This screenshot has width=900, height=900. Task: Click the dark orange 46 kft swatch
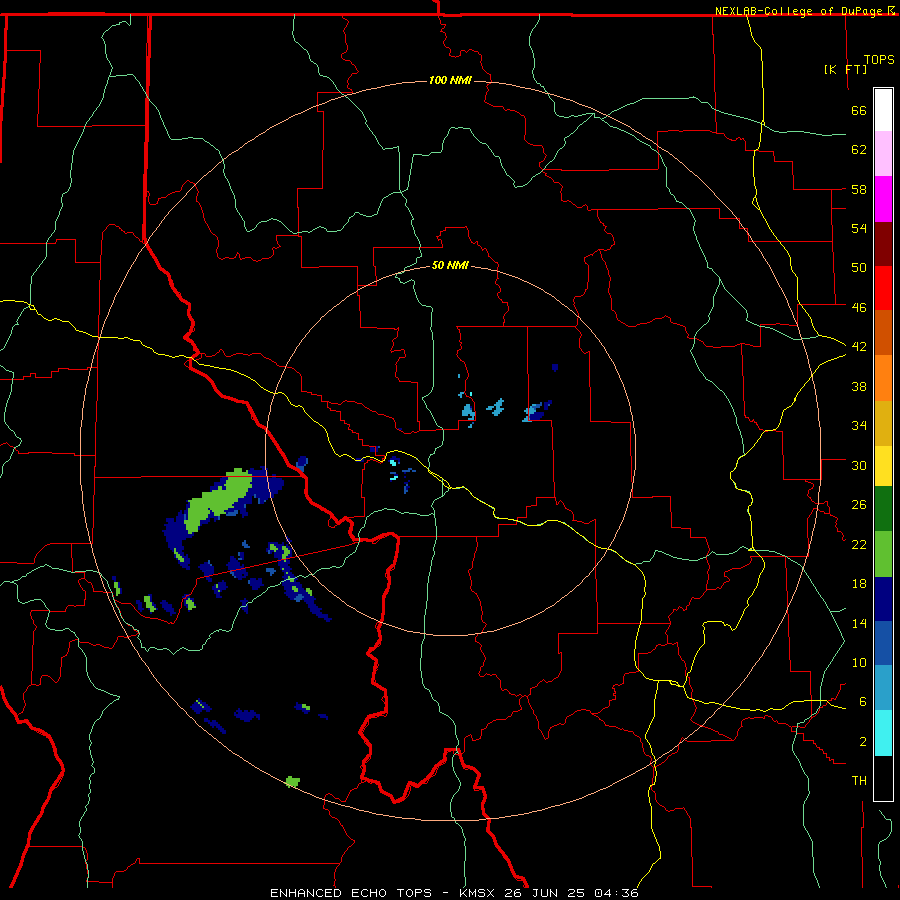883,333
